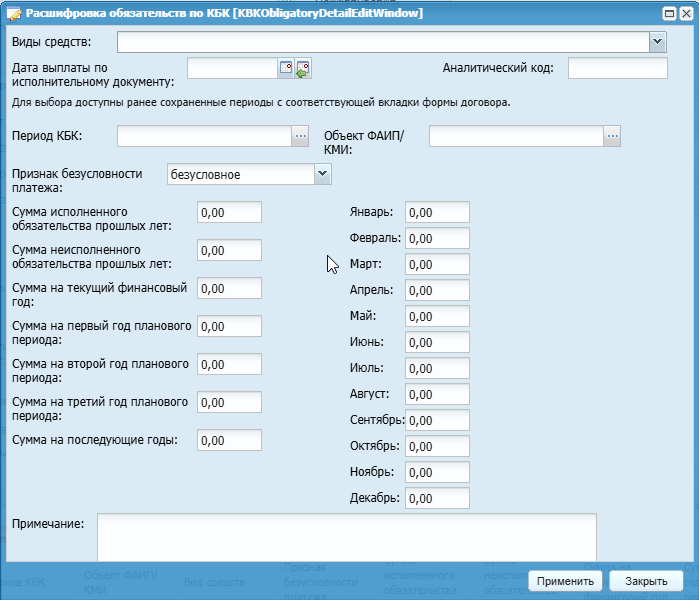Viewport: 699px width, 600px height.
Task: Select the Сумма на последующие годы field
Action: click(229, 440)
